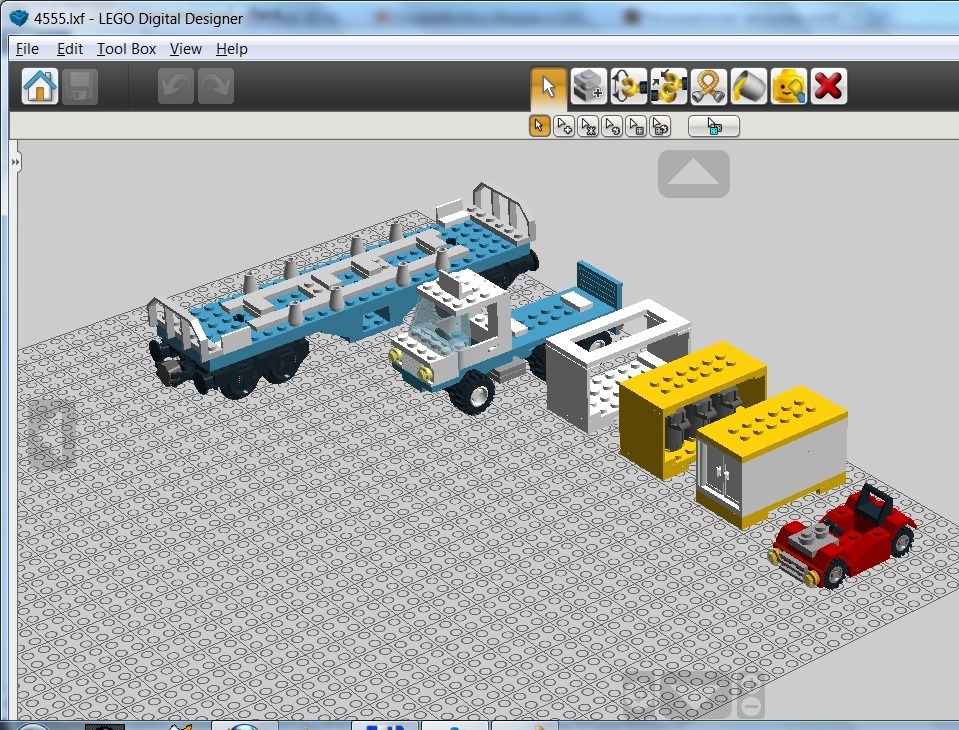This screenshot has height=730, width=959.
Task: Click the LEGO Digital Designer title icon
Action: point(19,18)
